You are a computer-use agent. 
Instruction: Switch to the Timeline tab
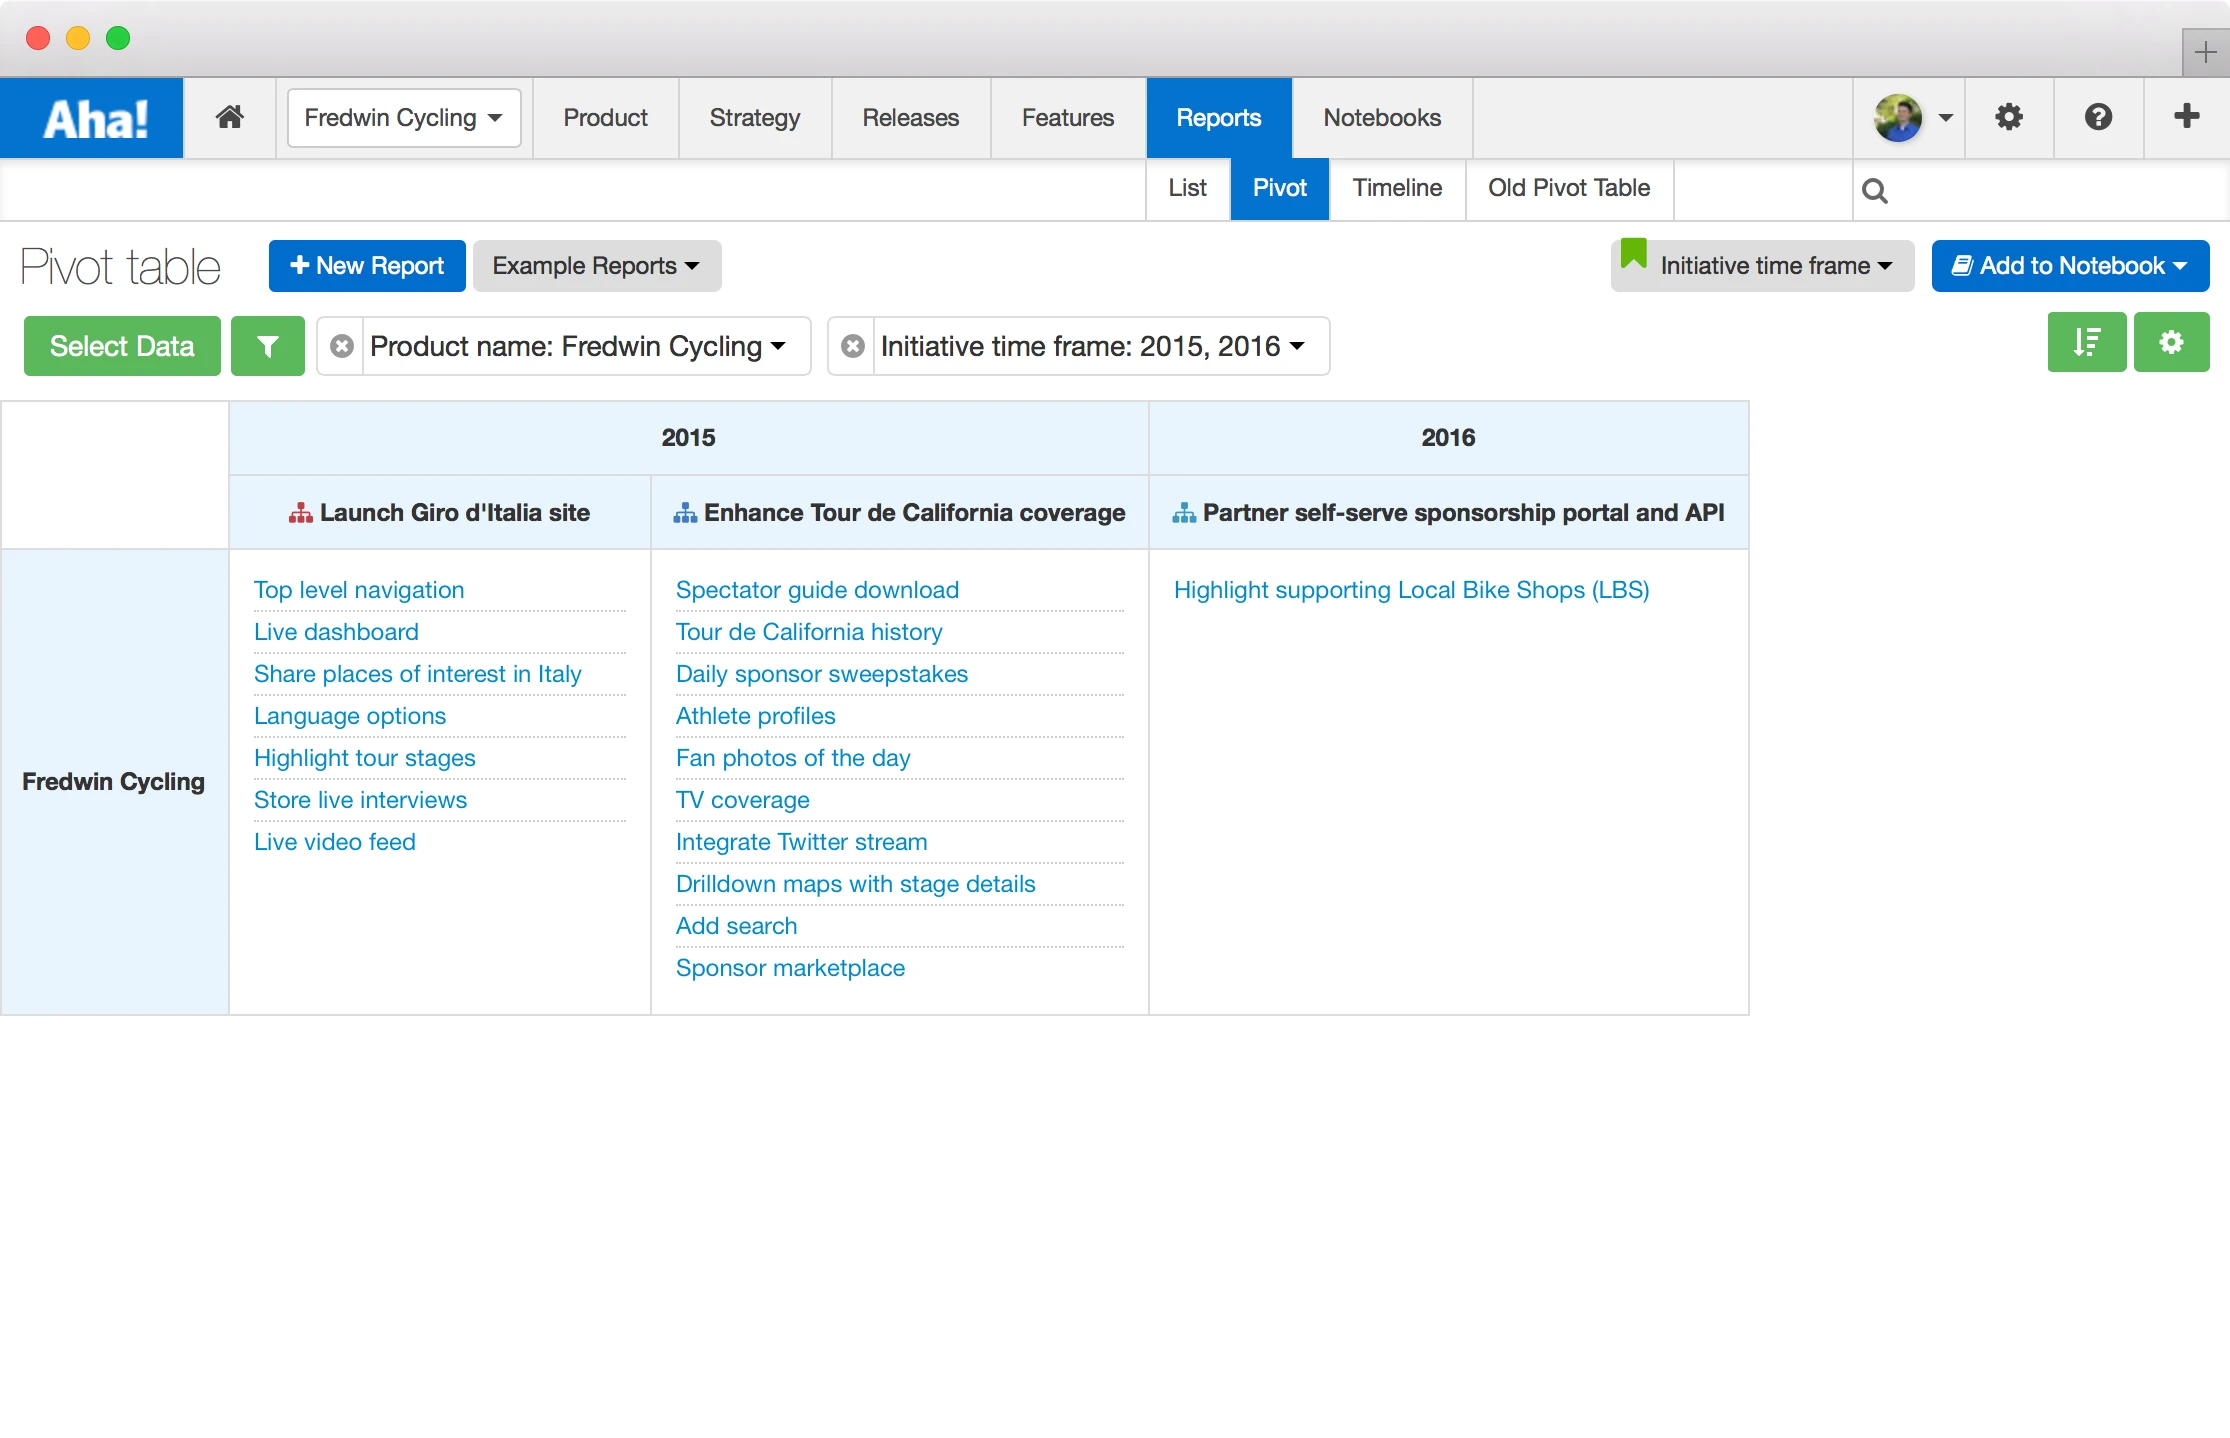click(1396, 188)
